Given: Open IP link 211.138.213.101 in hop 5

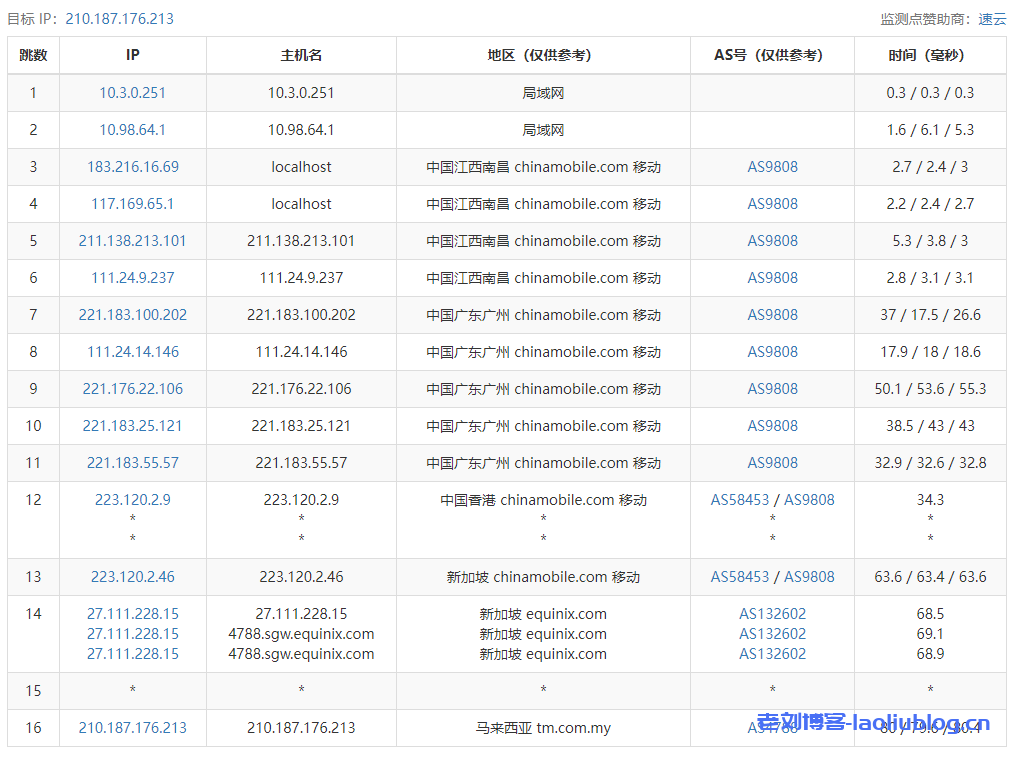Looking at the screenshot, I should [x=132, y=241].
